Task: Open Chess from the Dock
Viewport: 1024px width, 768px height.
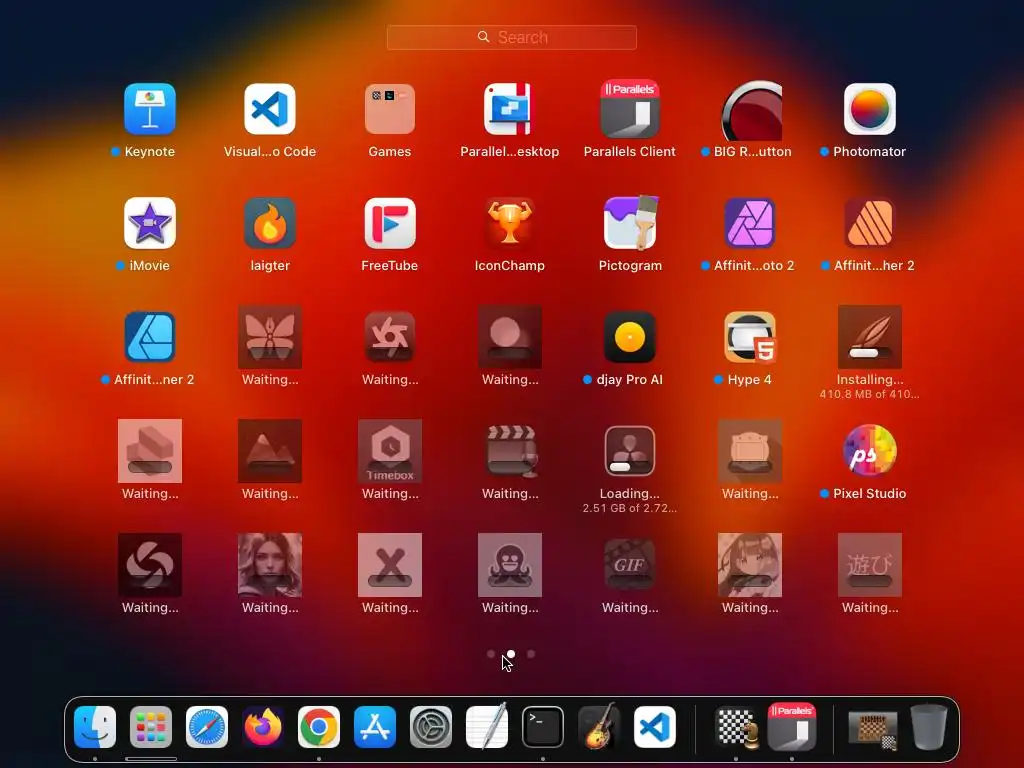Action: click(x=736, y=727)
